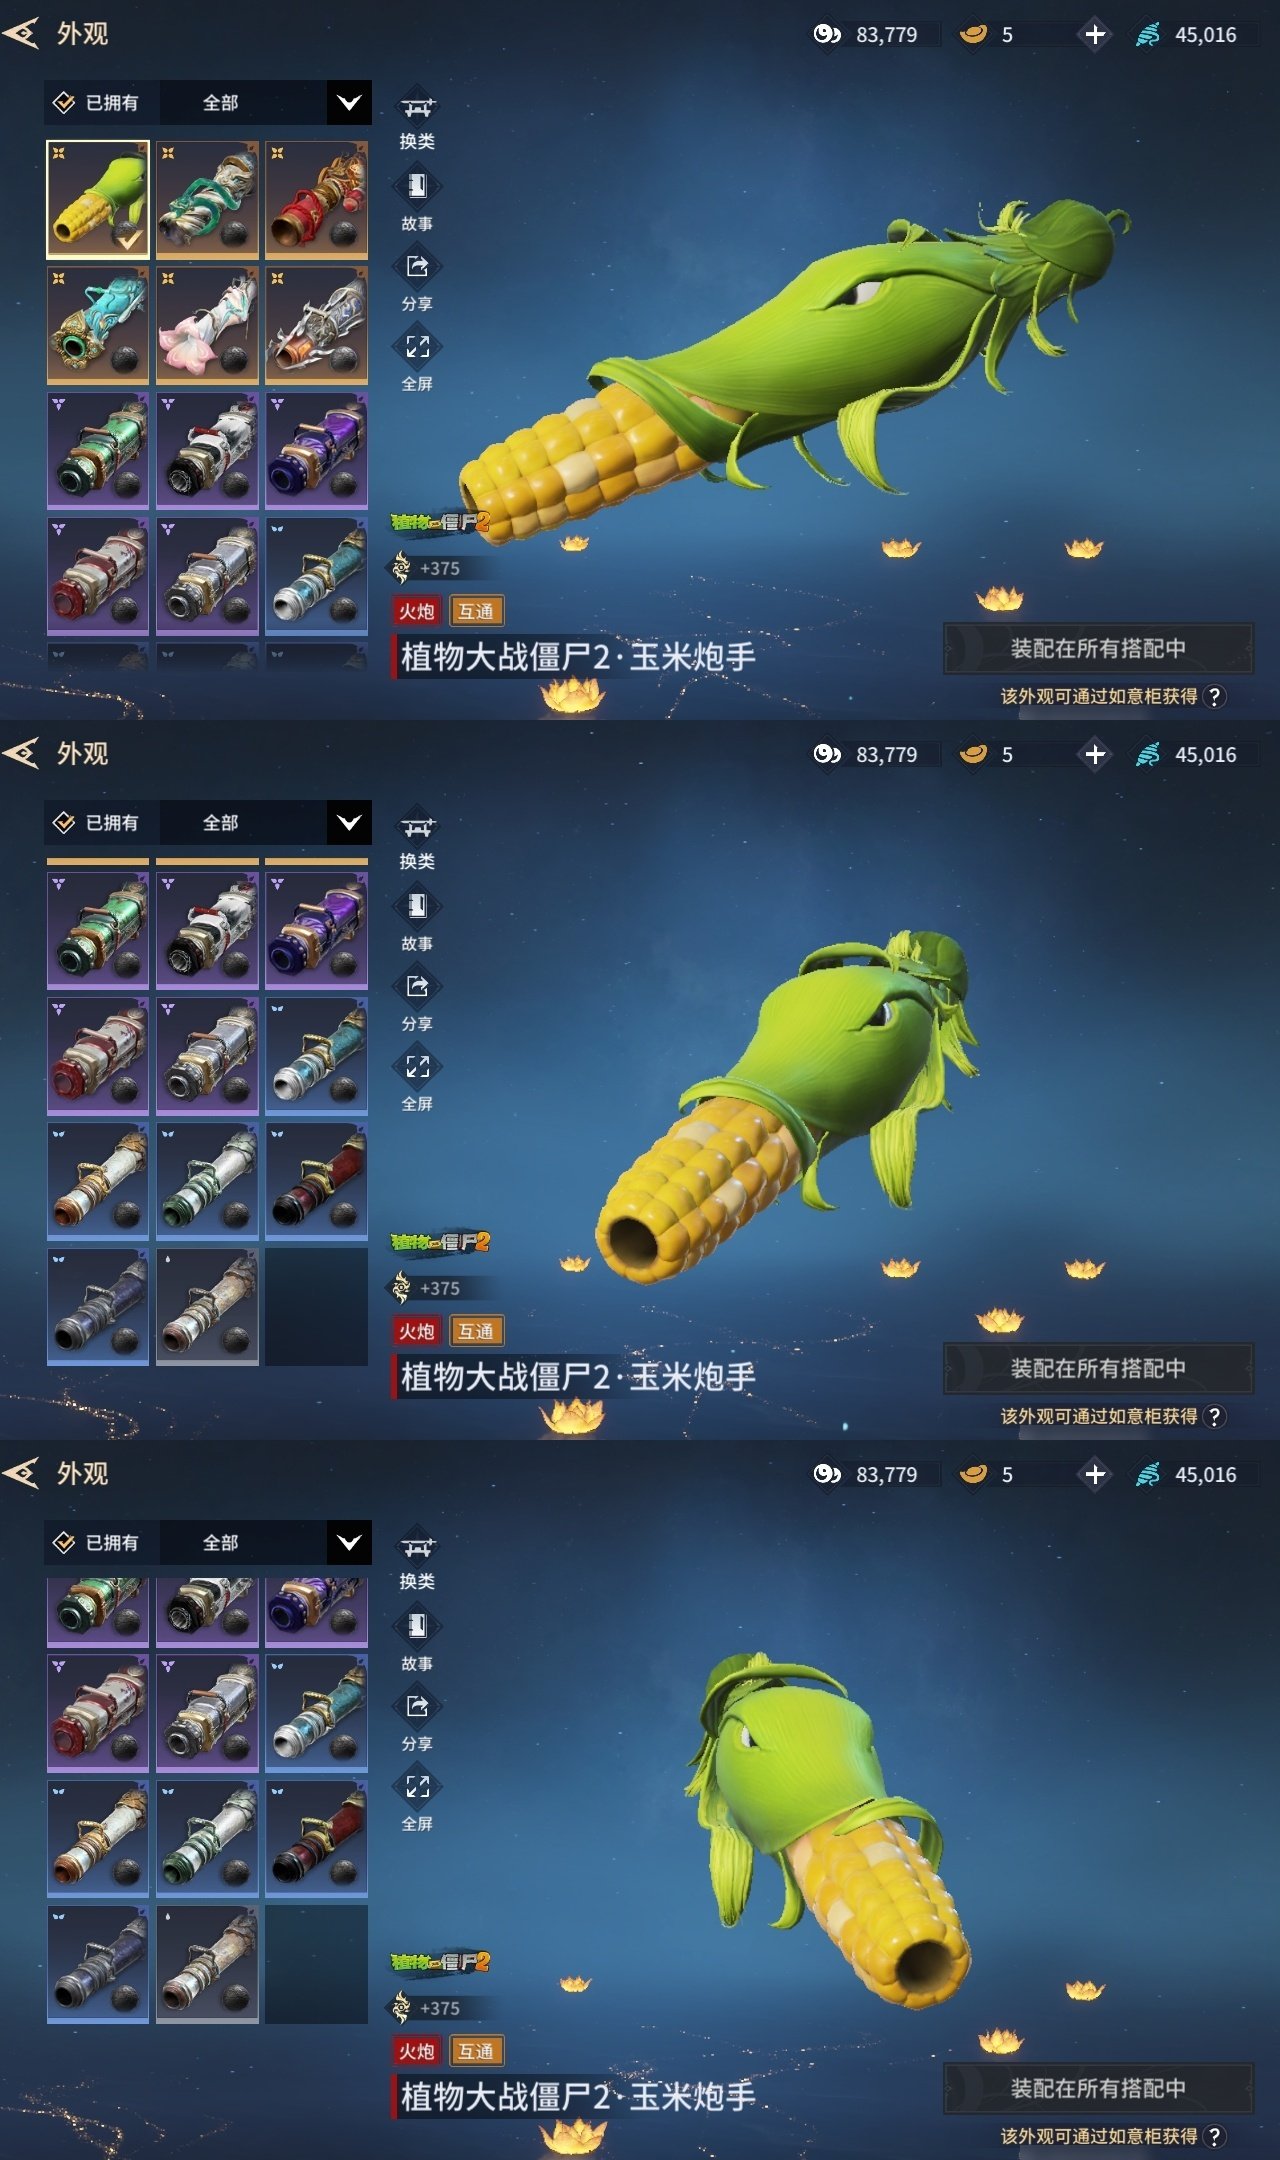Click the question mark help icon in bottom screen
The height and width of the screenshot is (2160, 1280).
(x=1214, y=2136)
